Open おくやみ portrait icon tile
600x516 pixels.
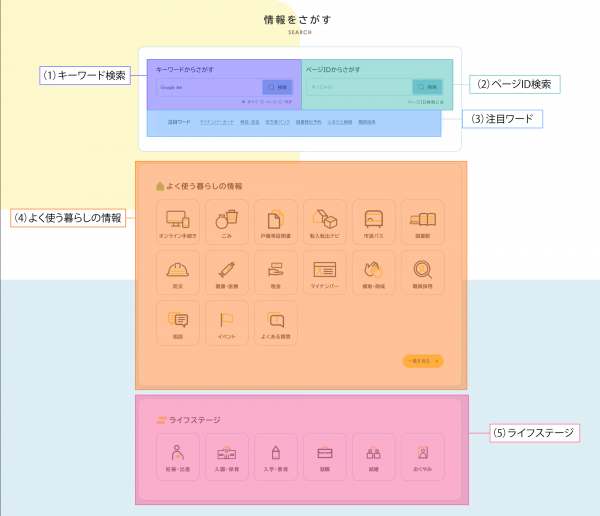click(423, 457)
